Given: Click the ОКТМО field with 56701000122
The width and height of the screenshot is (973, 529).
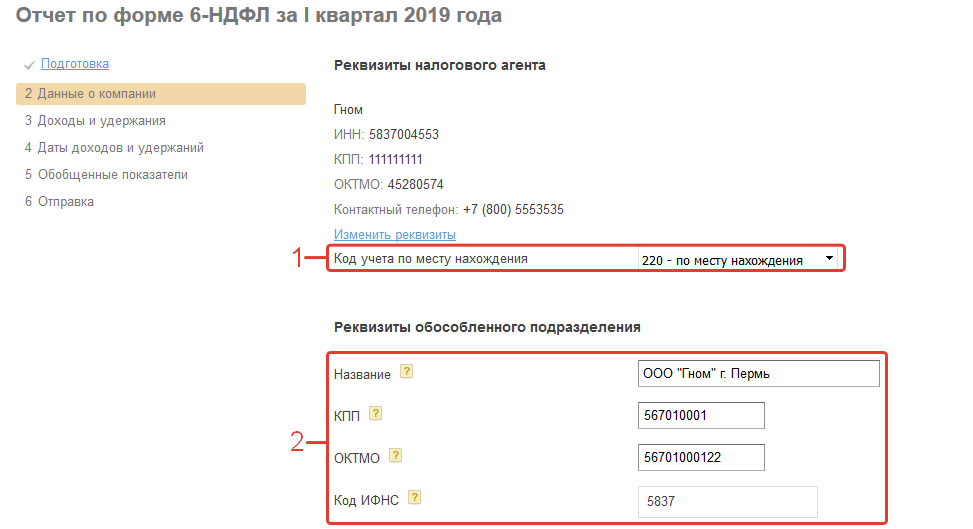Looking at the screenshot, I should (x=700, y=457).
